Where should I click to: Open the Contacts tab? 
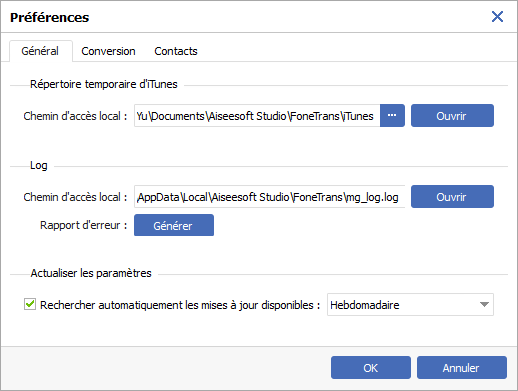click(176, 51)
